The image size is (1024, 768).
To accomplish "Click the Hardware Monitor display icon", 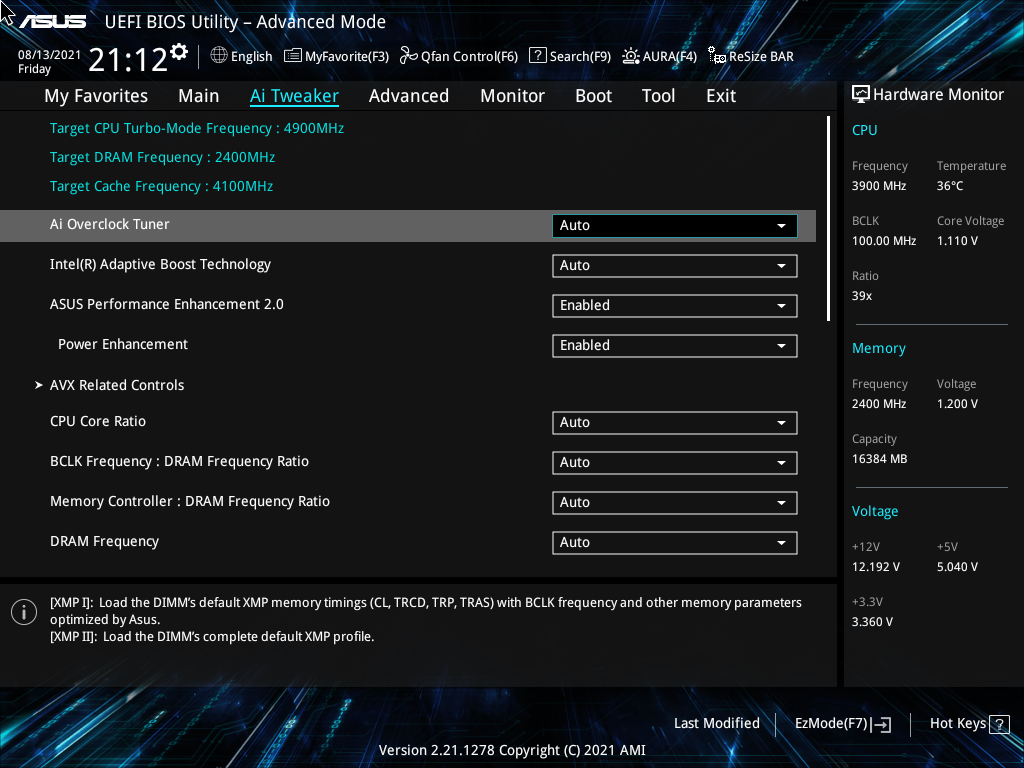I will 861,95.
